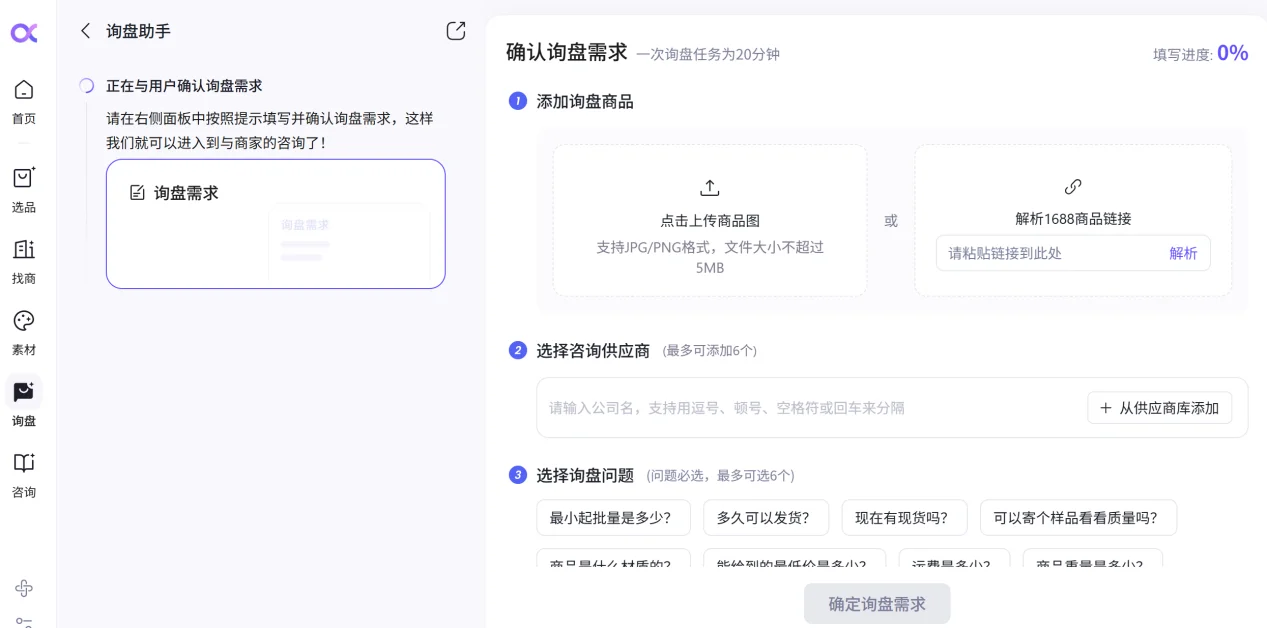Click the upload arrow icon for product image
The image size is (1267, 628).
tap(710, 188)
